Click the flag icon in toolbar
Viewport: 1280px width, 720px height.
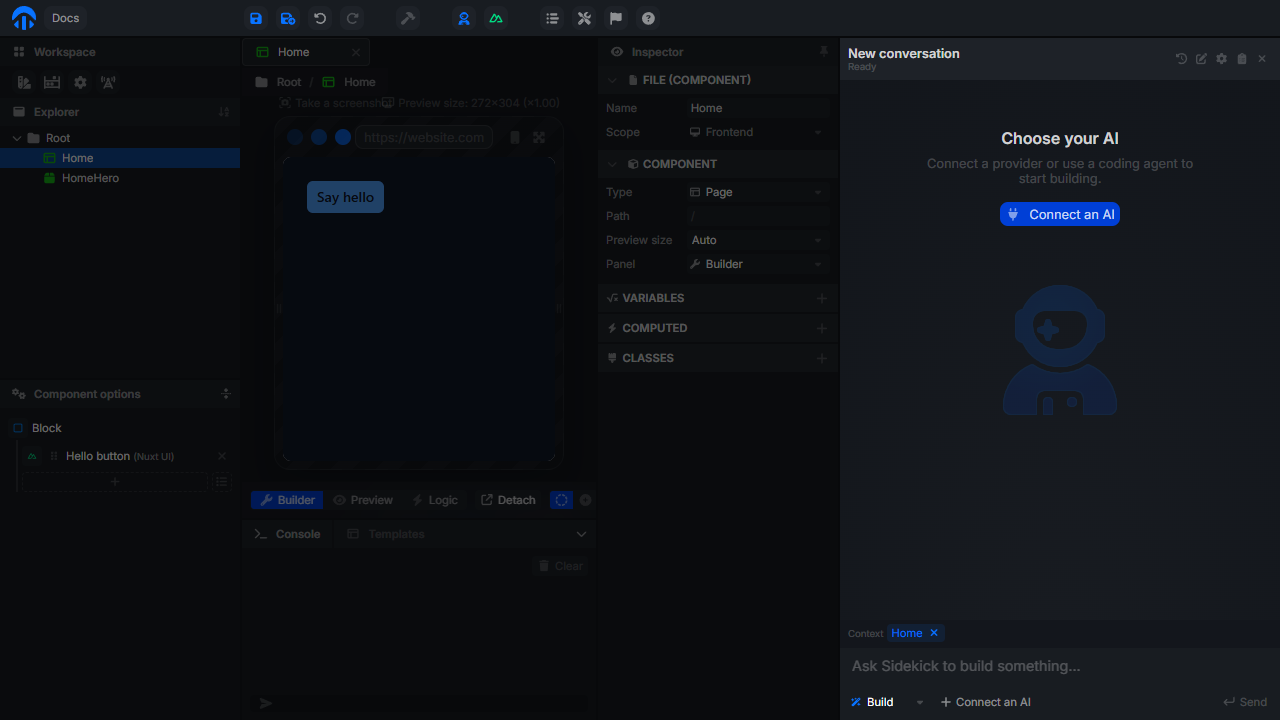(616, 18)
